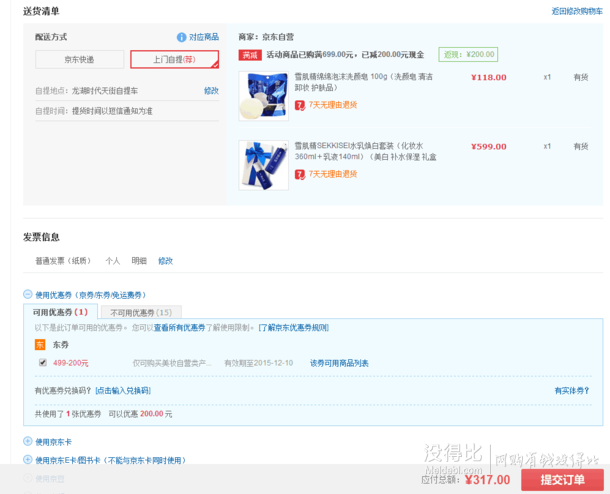
Task: Switch to 不可用优惠券 (15) tab
Action: 141,313
